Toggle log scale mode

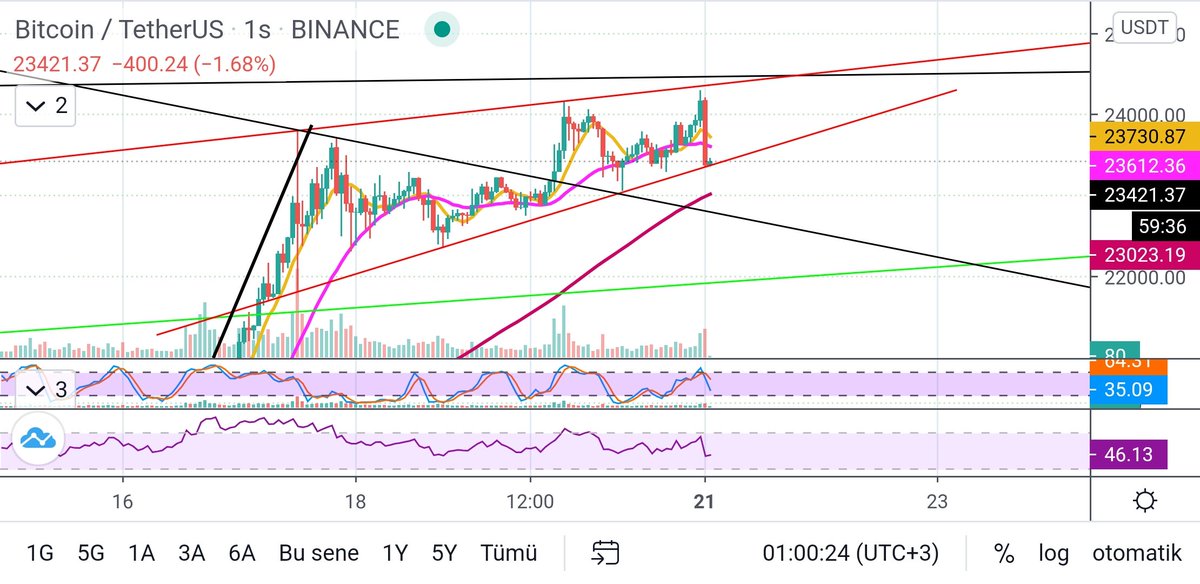point(1053,552)
